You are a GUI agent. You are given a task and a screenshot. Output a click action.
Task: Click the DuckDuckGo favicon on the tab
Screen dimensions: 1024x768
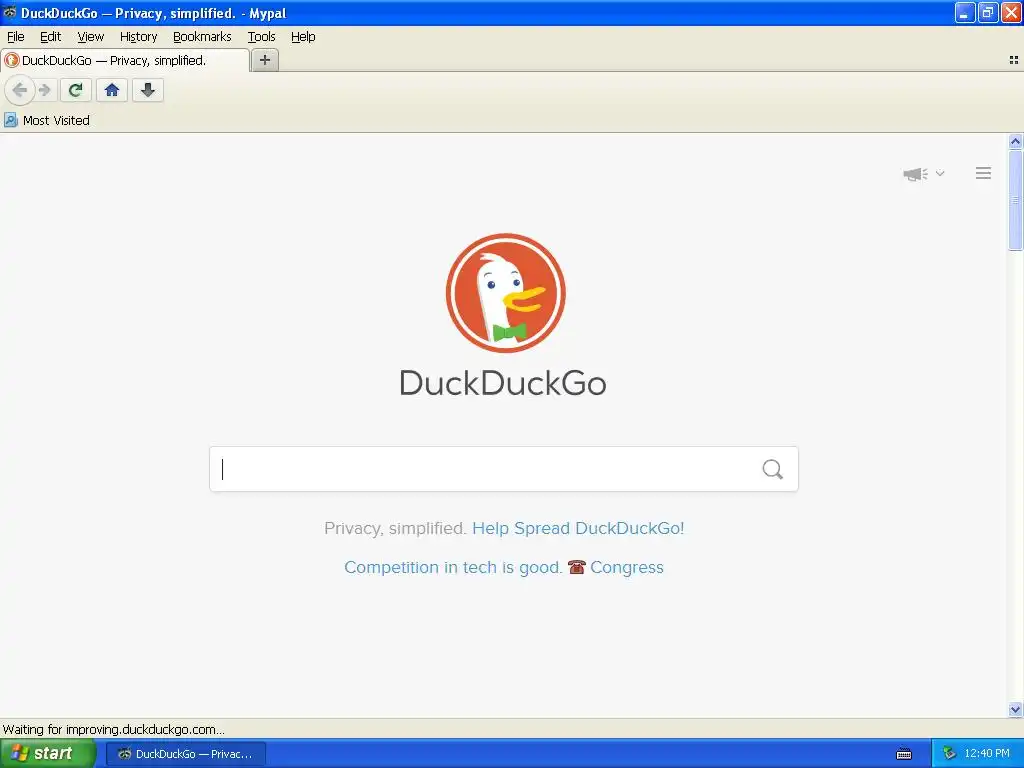click(11, 60)
